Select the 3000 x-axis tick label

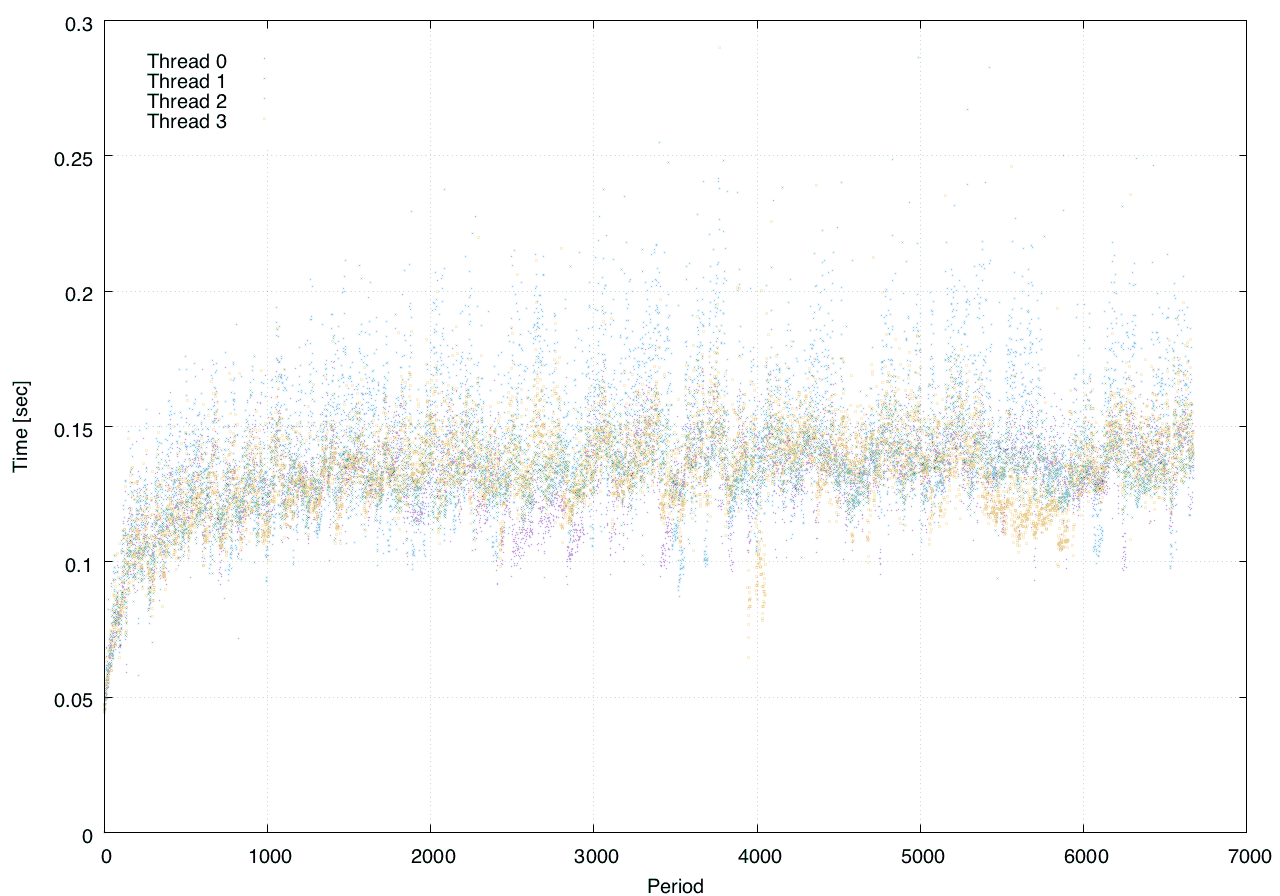594,857
